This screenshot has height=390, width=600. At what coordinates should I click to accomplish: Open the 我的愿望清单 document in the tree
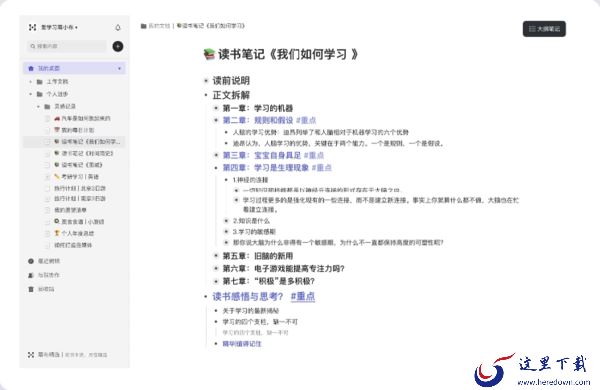pos(70,210)
